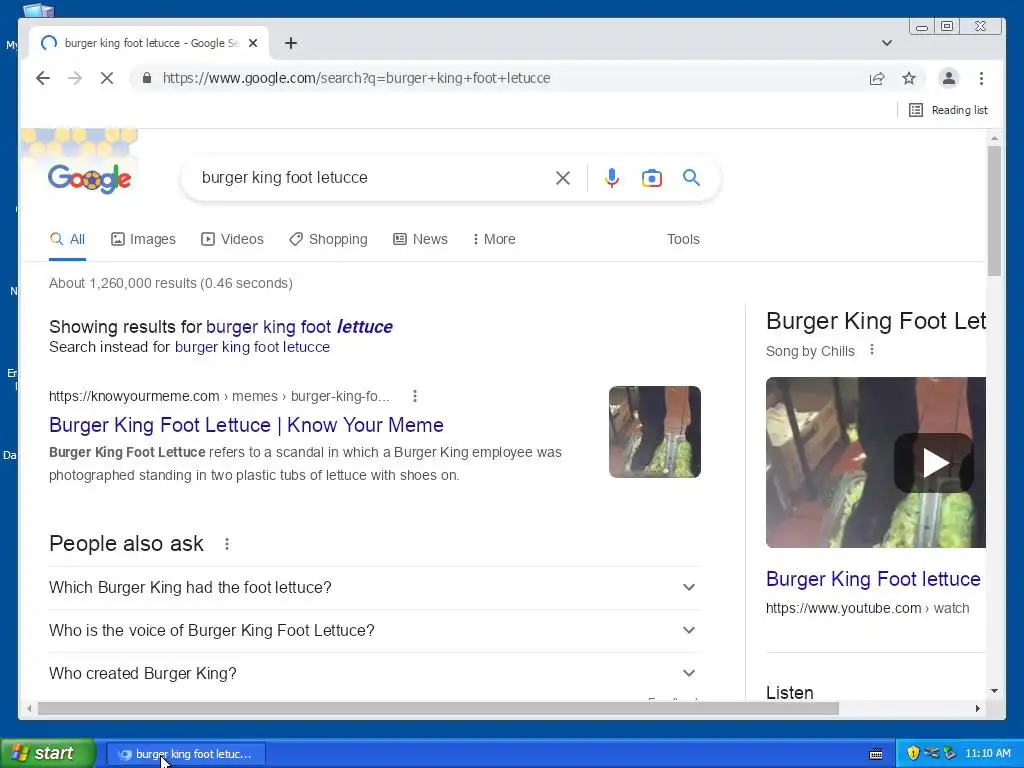The height and width of the screenshot is (768, 1024).
Task: Click the page scroll up arrow
Action: [x=994, y=138]
